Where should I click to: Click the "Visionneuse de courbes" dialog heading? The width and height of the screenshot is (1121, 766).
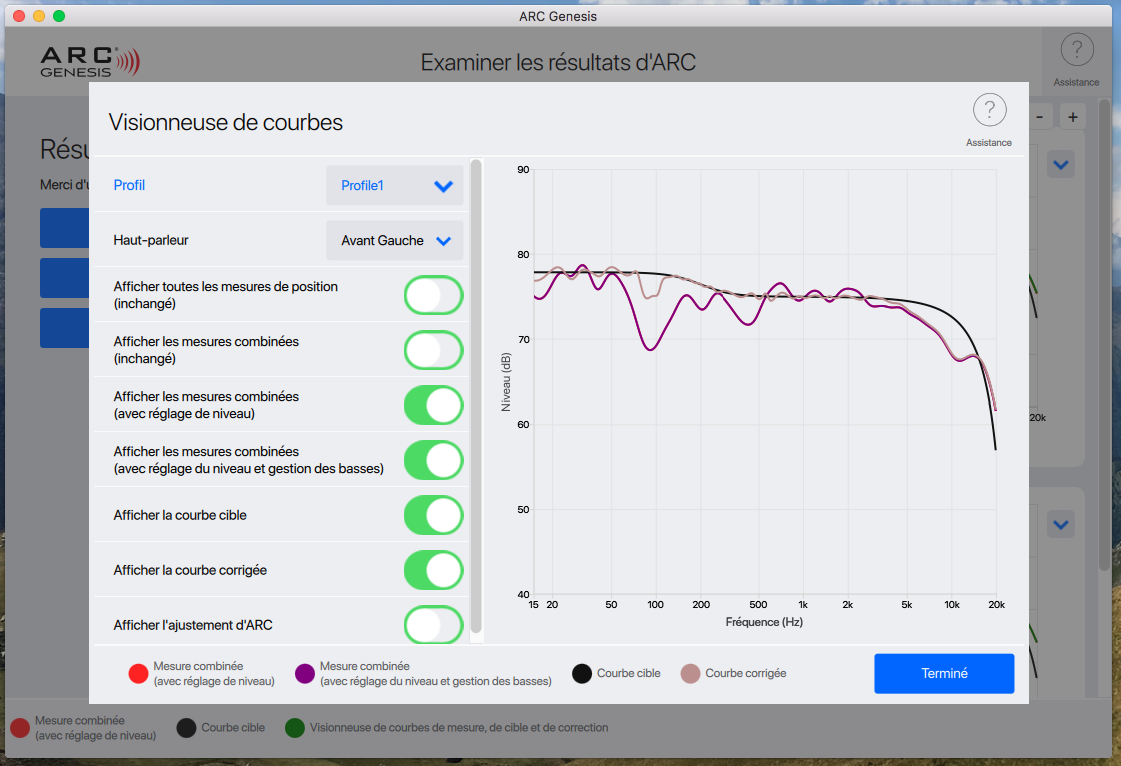[226, 122]
